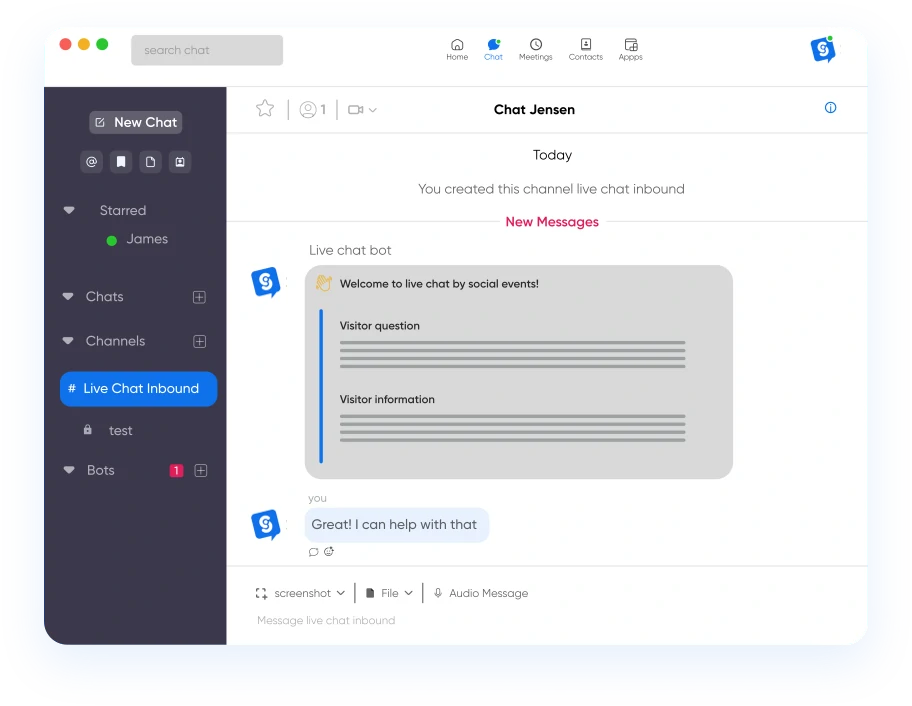Collapse the Starred section

[x=69, y=210]
